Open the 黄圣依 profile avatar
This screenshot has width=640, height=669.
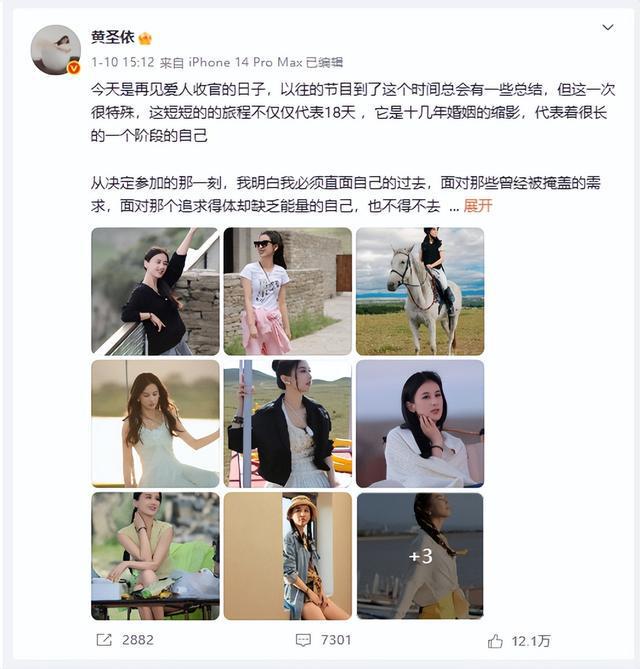[x=55, y=49]
